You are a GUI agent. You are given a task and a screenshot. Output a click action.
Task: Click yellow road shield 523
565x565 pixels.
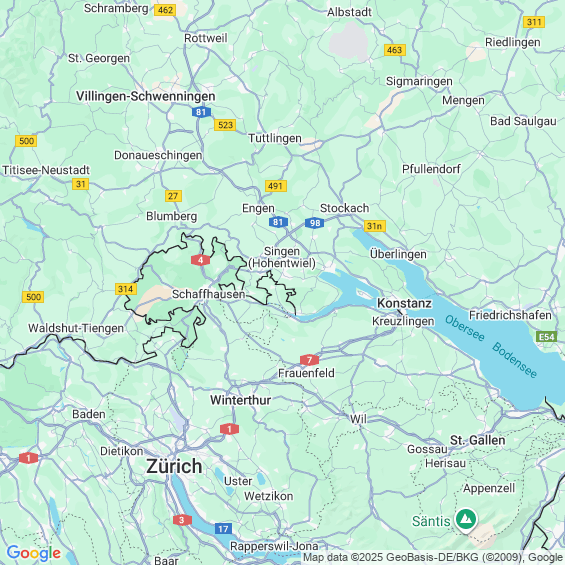coord(225,125)
